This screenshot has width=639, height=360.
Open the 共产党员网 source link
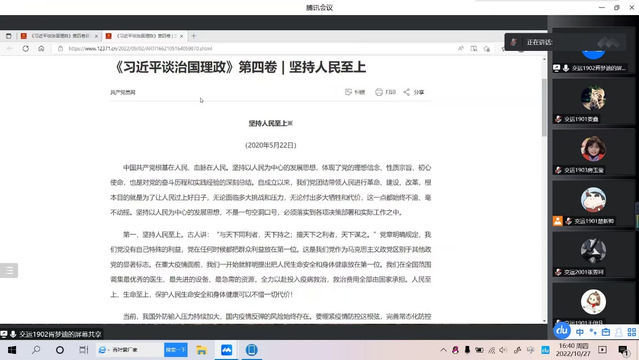tap(123, 93)
